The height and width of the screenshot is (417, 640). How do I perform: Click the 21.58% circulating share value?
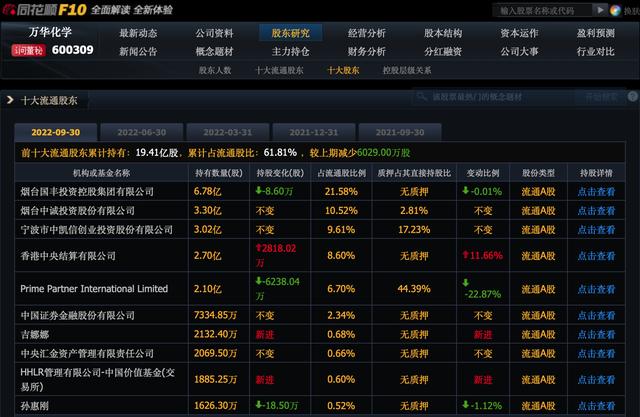click(x=341, y=191)
